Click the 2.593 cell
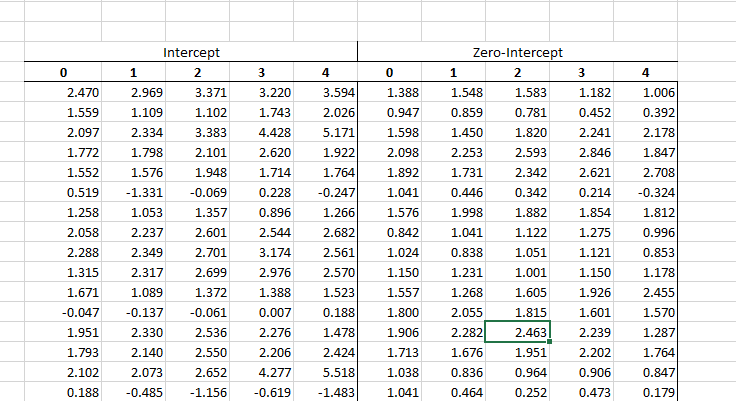 click(x=517, y=152)
